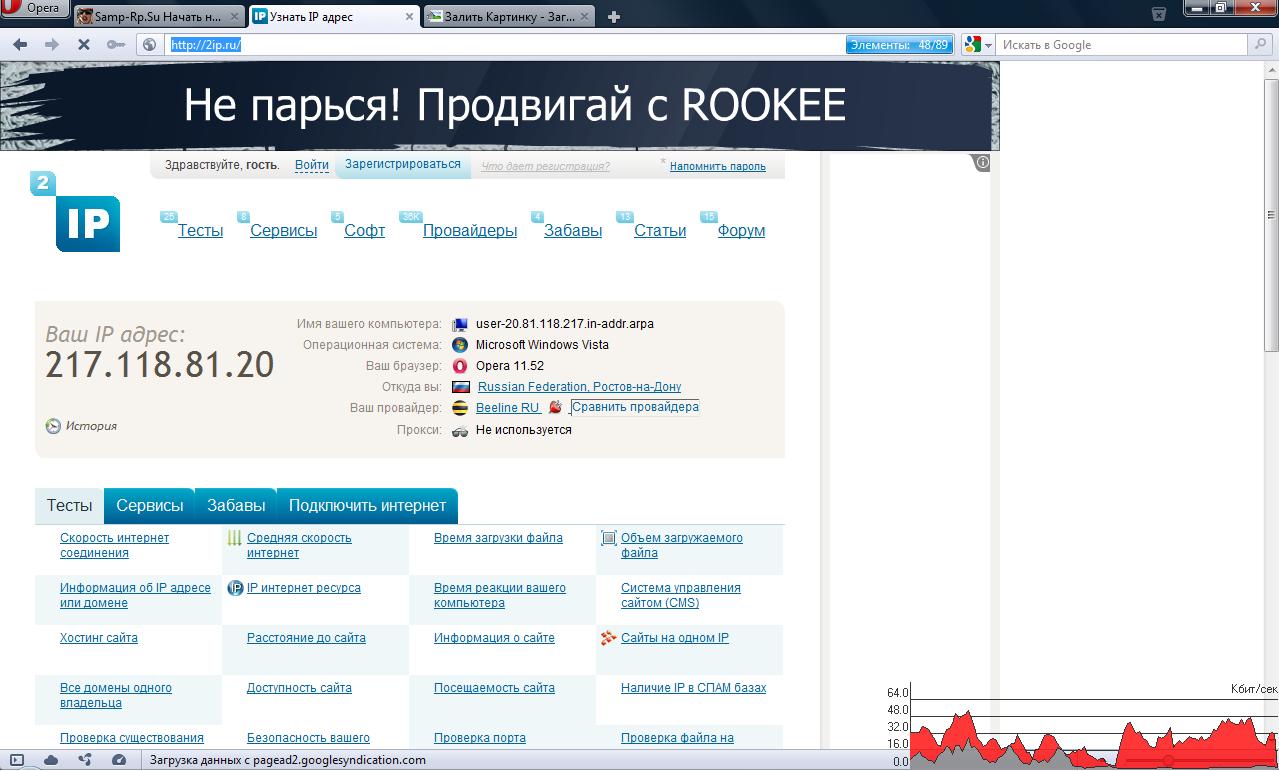Click the computer name monitor icon
1279x771 pixels.
click(460, 324)
